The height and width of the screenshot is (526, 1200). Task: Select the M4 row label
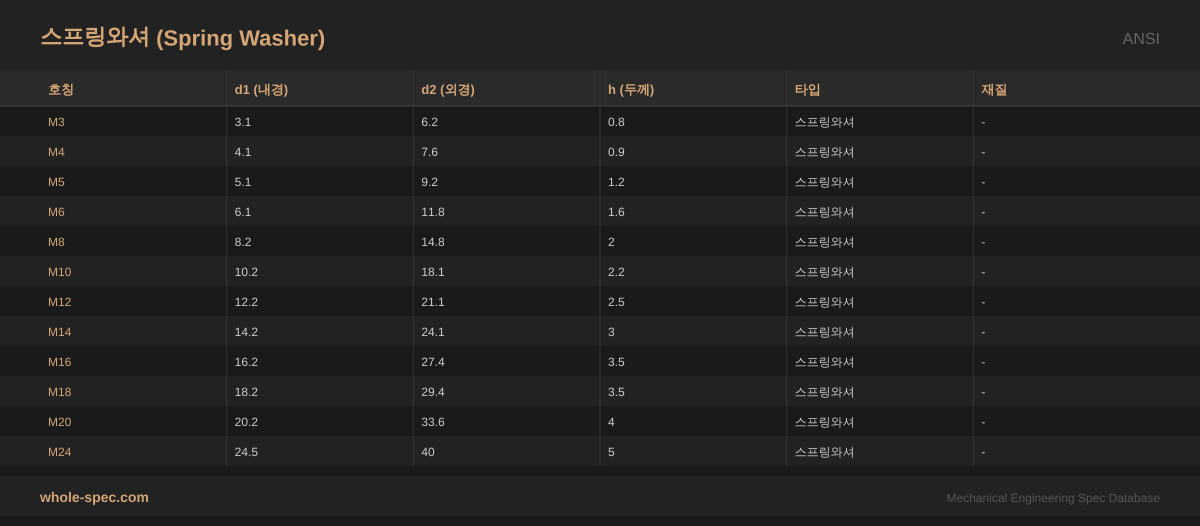point(56,152)
